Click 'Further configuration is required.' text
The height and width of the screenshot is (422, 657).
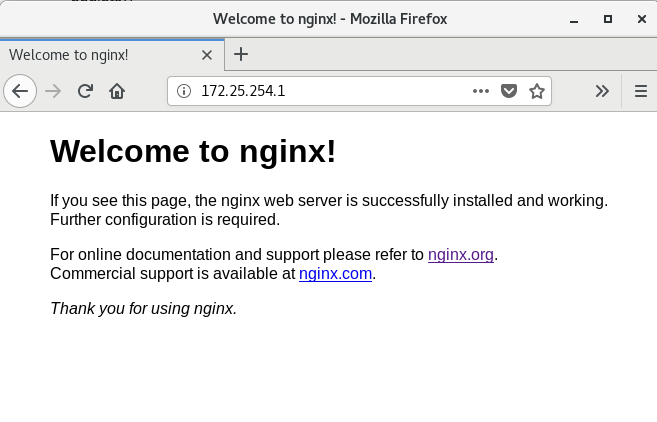pyautogui.click(x=165, y=220)
